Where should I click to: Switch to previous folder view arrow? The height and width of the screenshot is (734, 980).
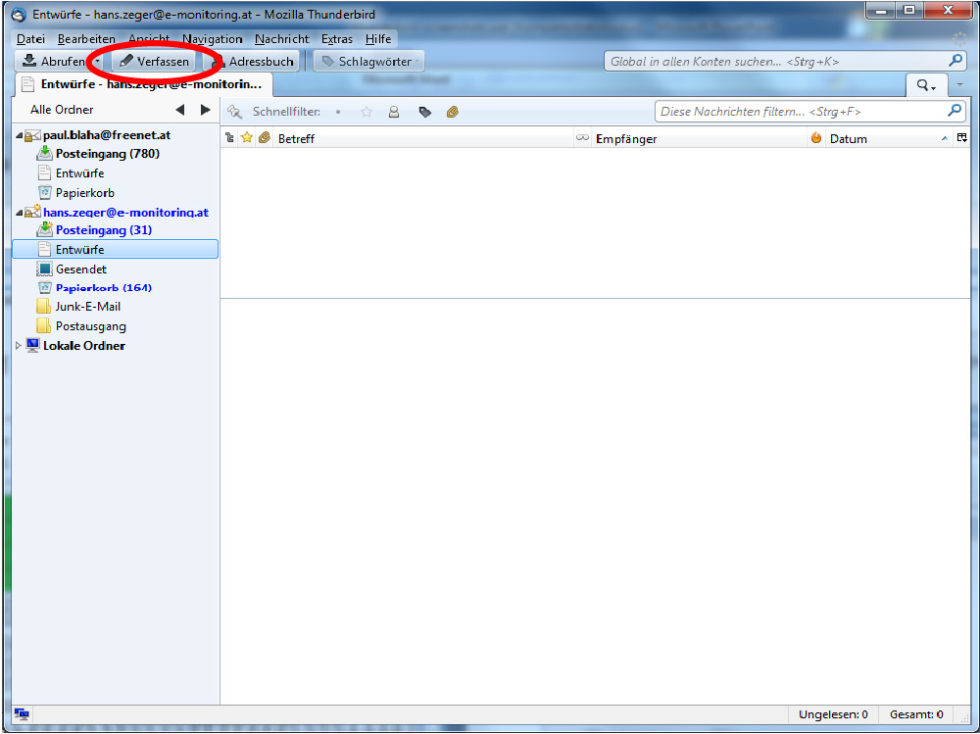tap(180, 110)
